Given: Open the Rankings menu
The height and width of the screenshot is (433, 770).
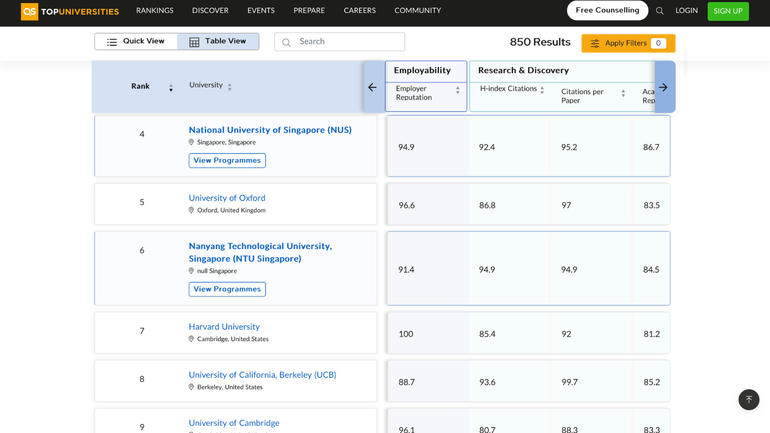Looking at the screenshot, I should (x=155, y=11).
